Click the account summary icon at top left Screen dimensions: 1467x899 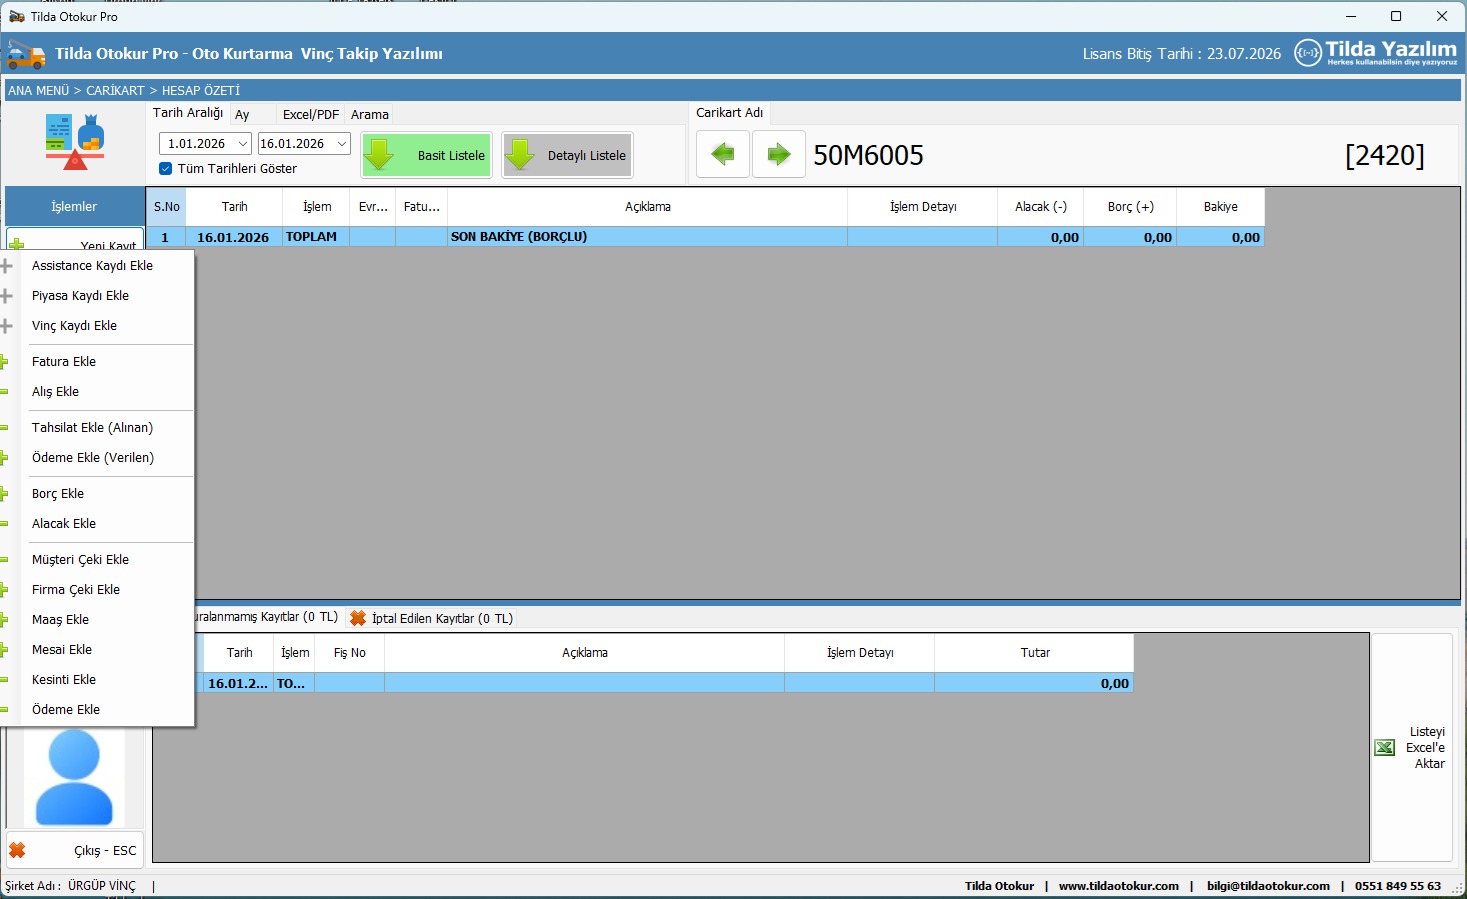click(x=74, y=141)
